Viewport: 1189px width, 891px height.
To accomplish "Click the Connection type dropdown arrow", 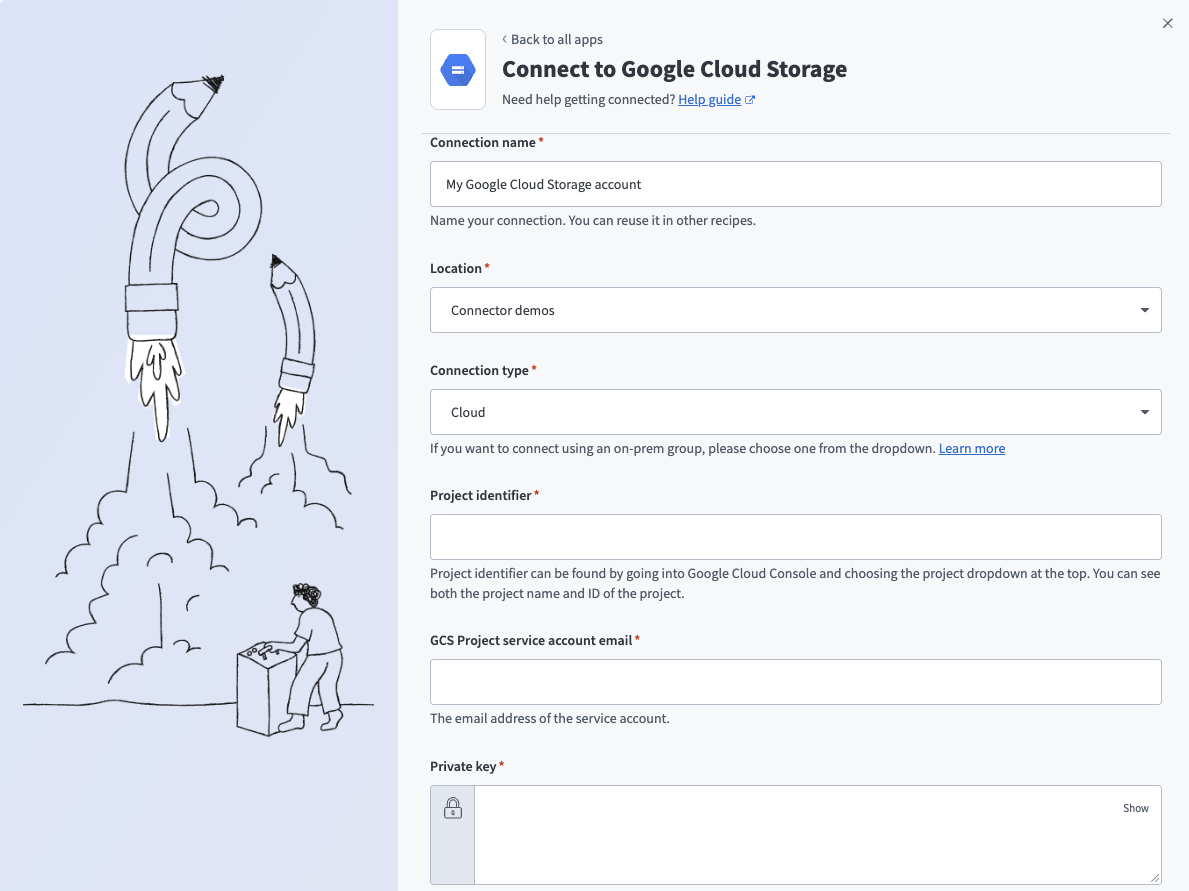I will [x=1144, y=412].
